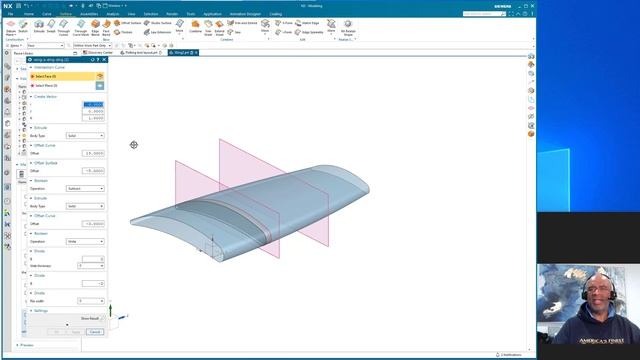Screen dimensions: 640x360
Task: Open the Discovery Center tab
Action: (98, 53)
